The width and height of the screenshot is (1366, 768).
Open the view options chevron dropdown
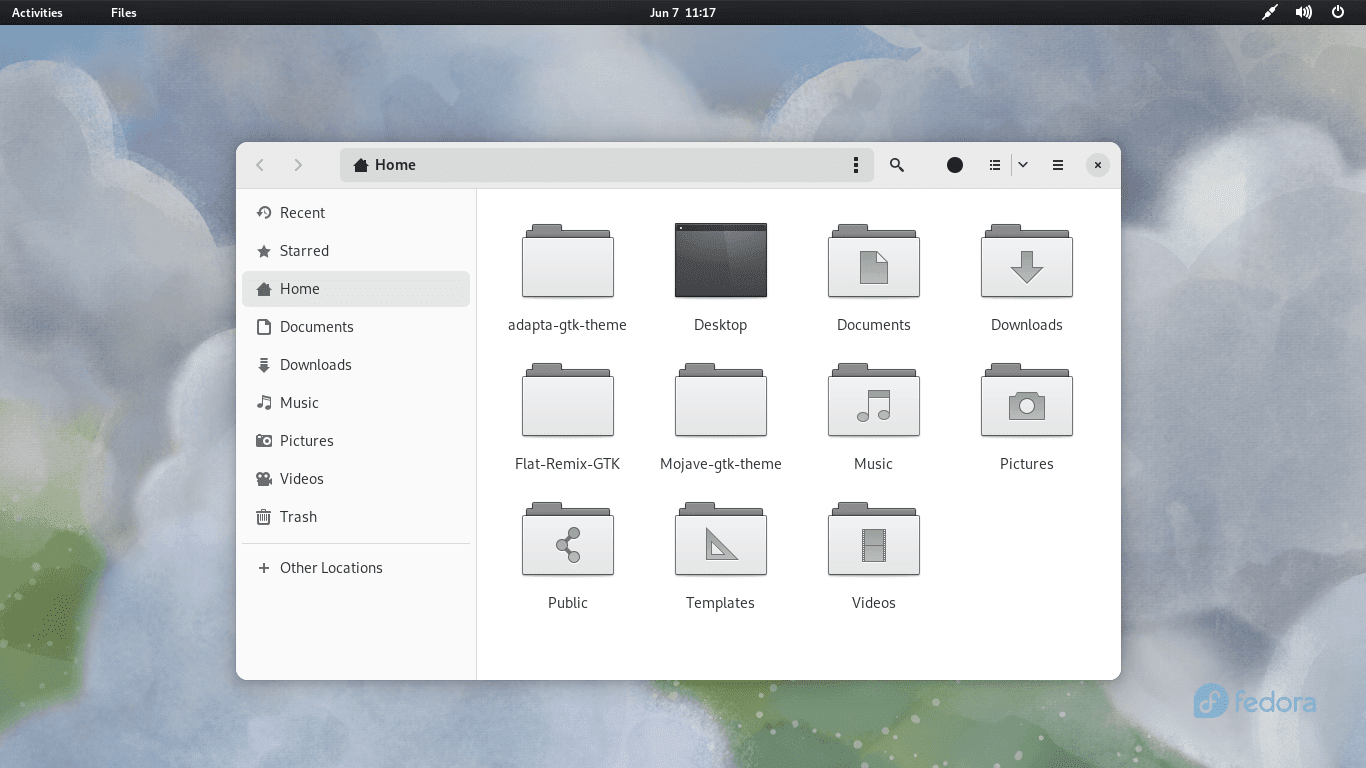pyautogui.click(x=1022, y=165)
